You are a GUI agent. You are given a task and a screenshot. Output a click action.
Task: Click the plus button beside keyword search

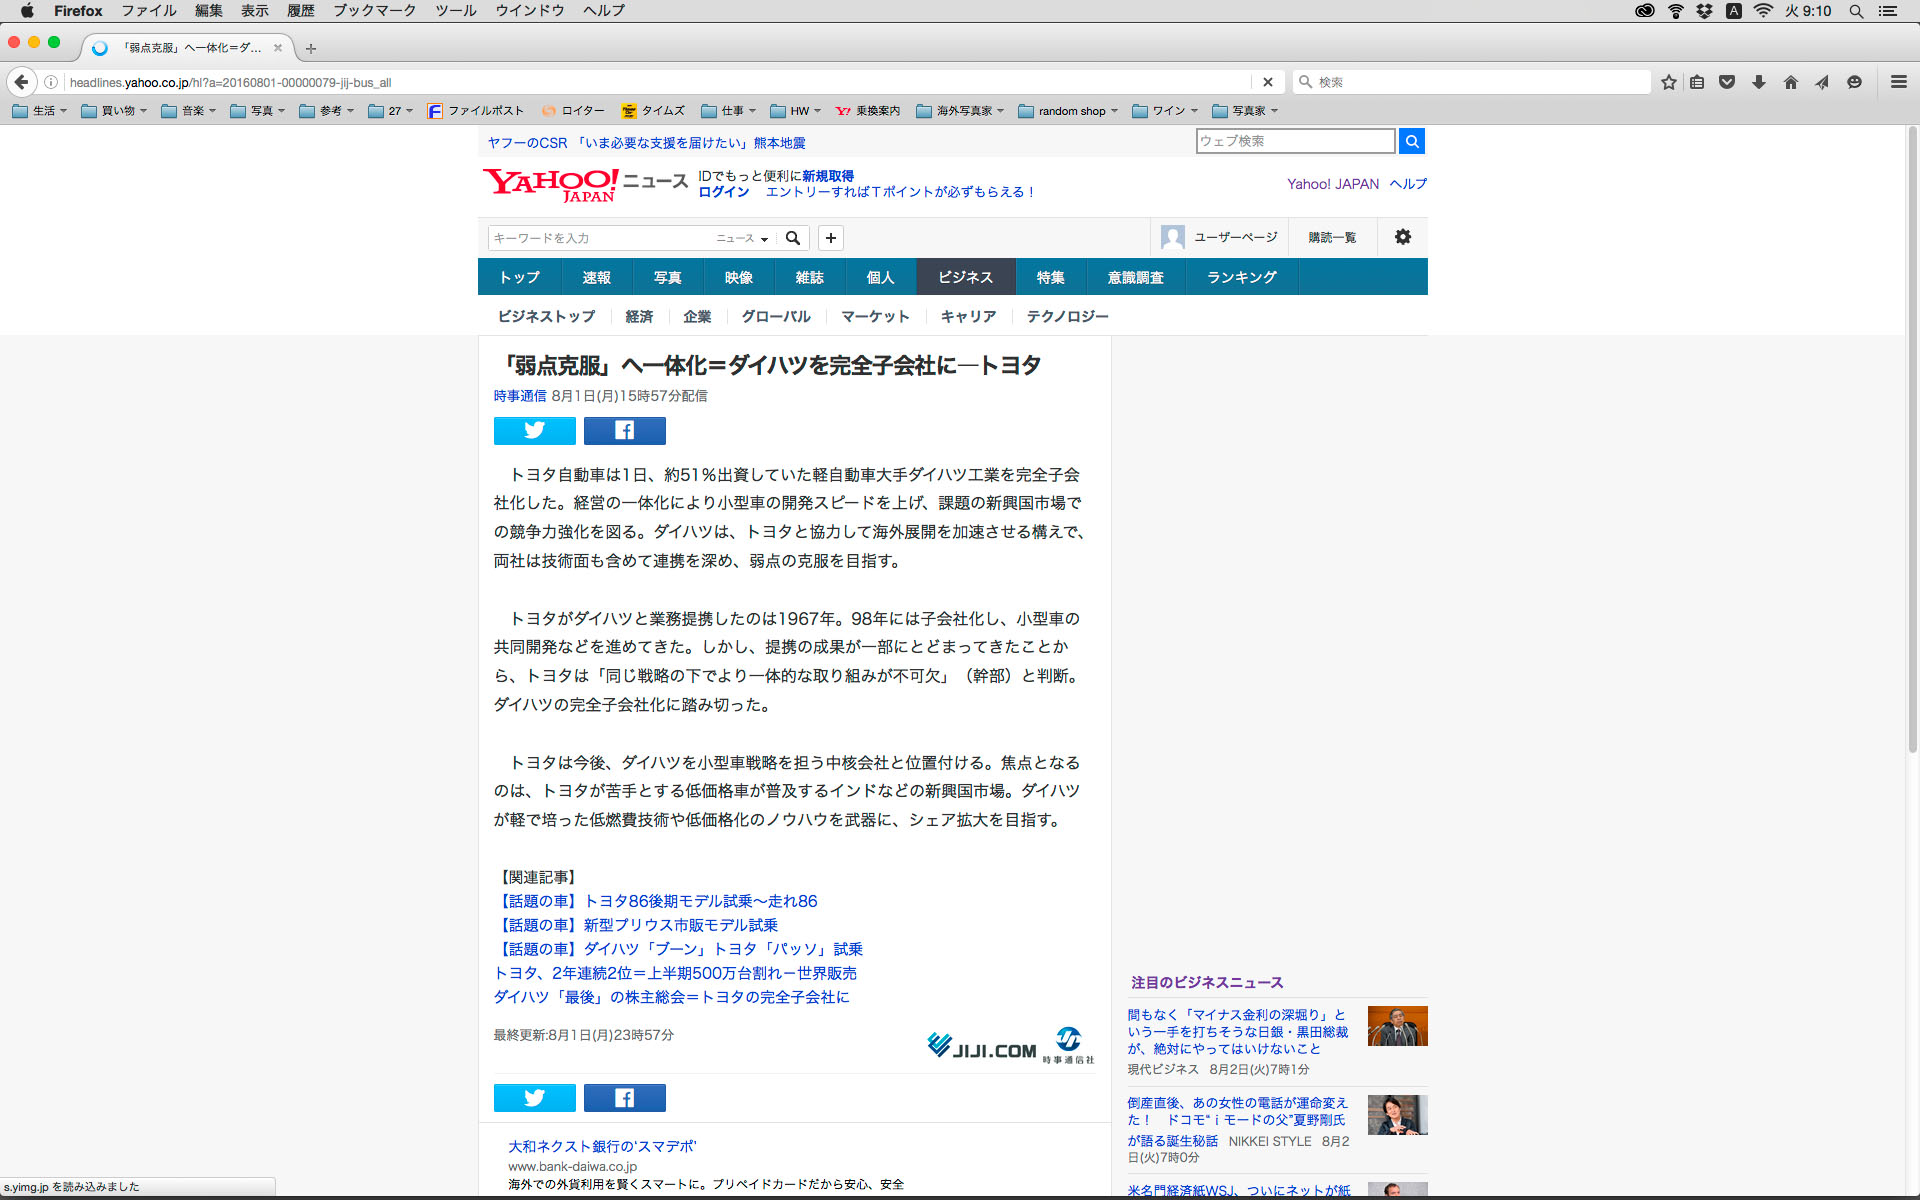[830, 238]
